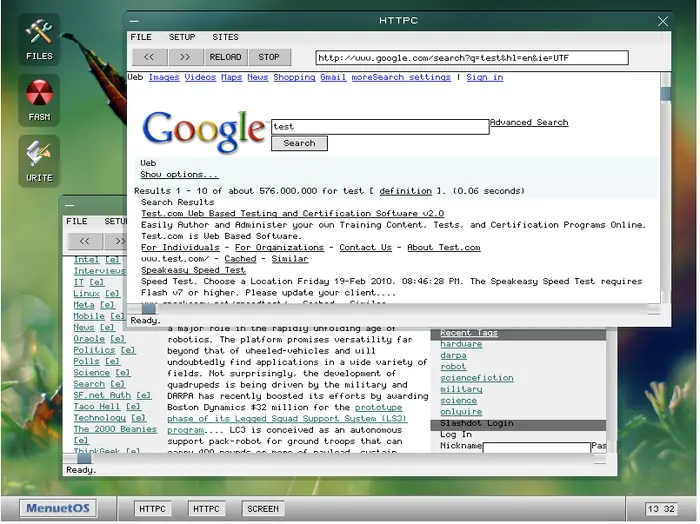Image resolution: width=700 pixels, height=524 pixels.
Task: Open Science link in Slashdot sidebar
Action: click(x=92, y=373)
